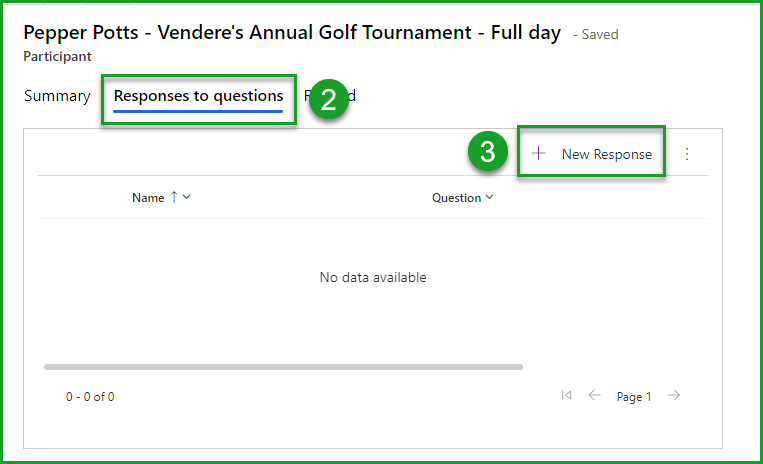Expand the Name column chevron dropdown

pyautogui.click(x=187, y=198)
